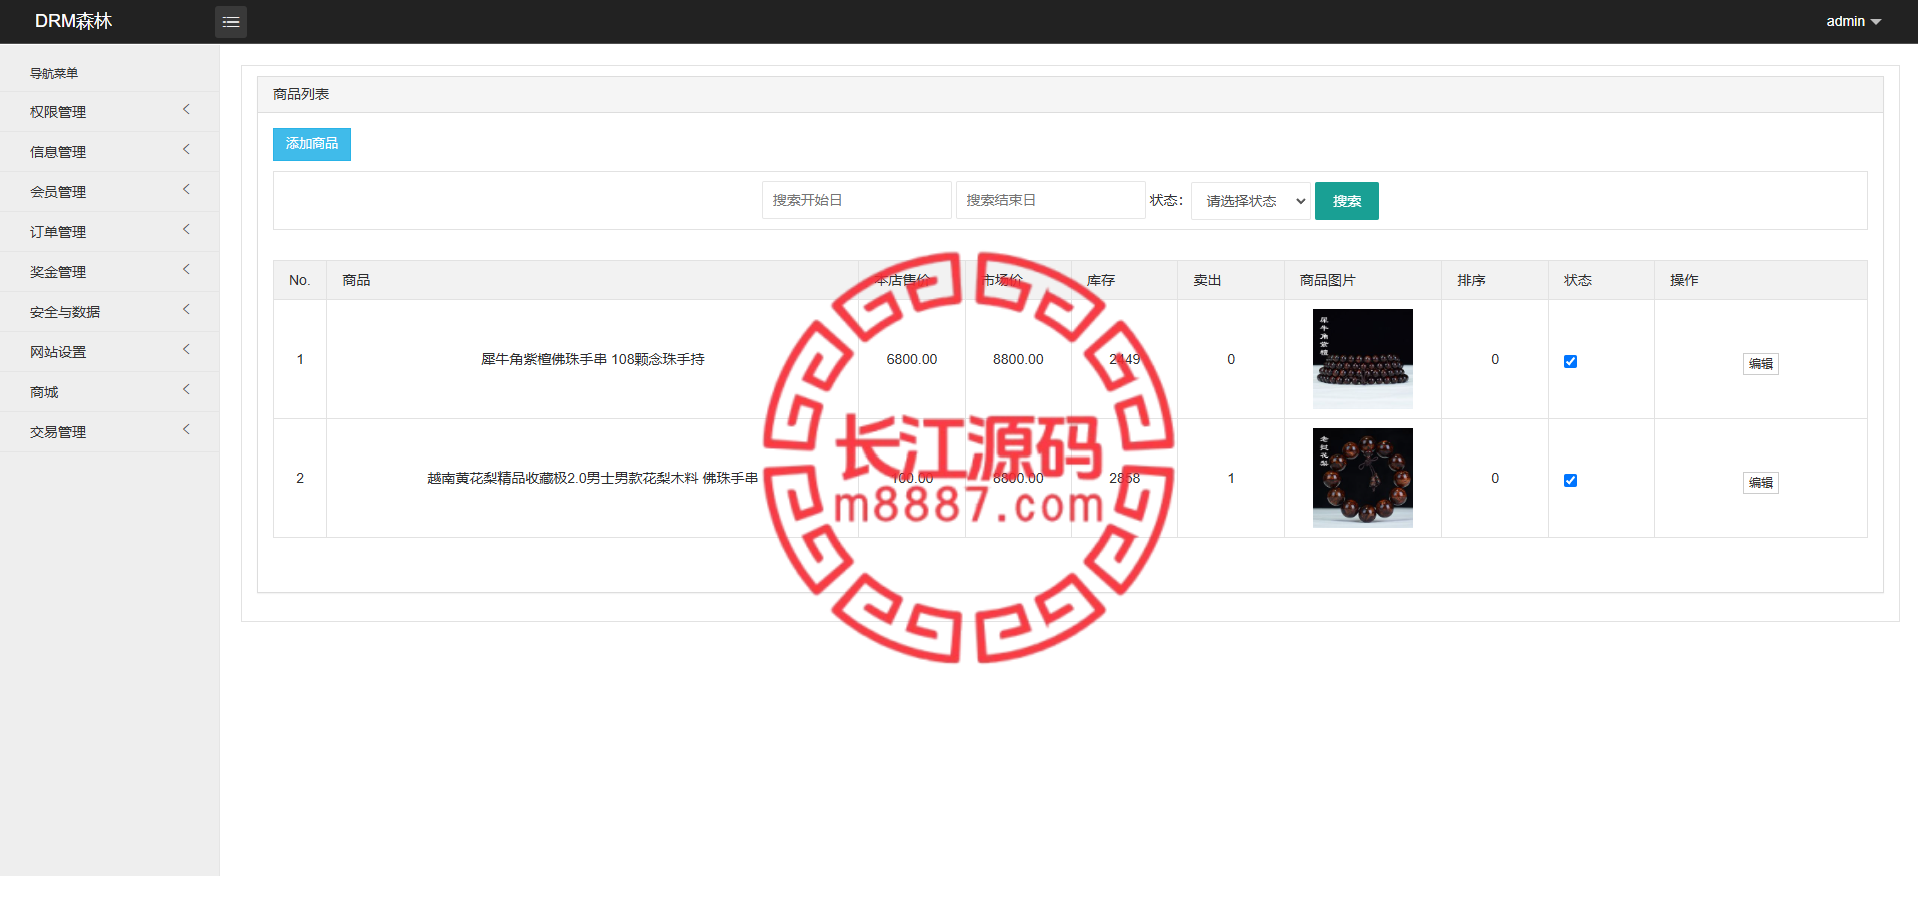Image resolution: width=1918 pixels, height=913 pixels.
Task: Expand the 奖金管理 menu
Action: pyautogui.click(x=110, y=272)
